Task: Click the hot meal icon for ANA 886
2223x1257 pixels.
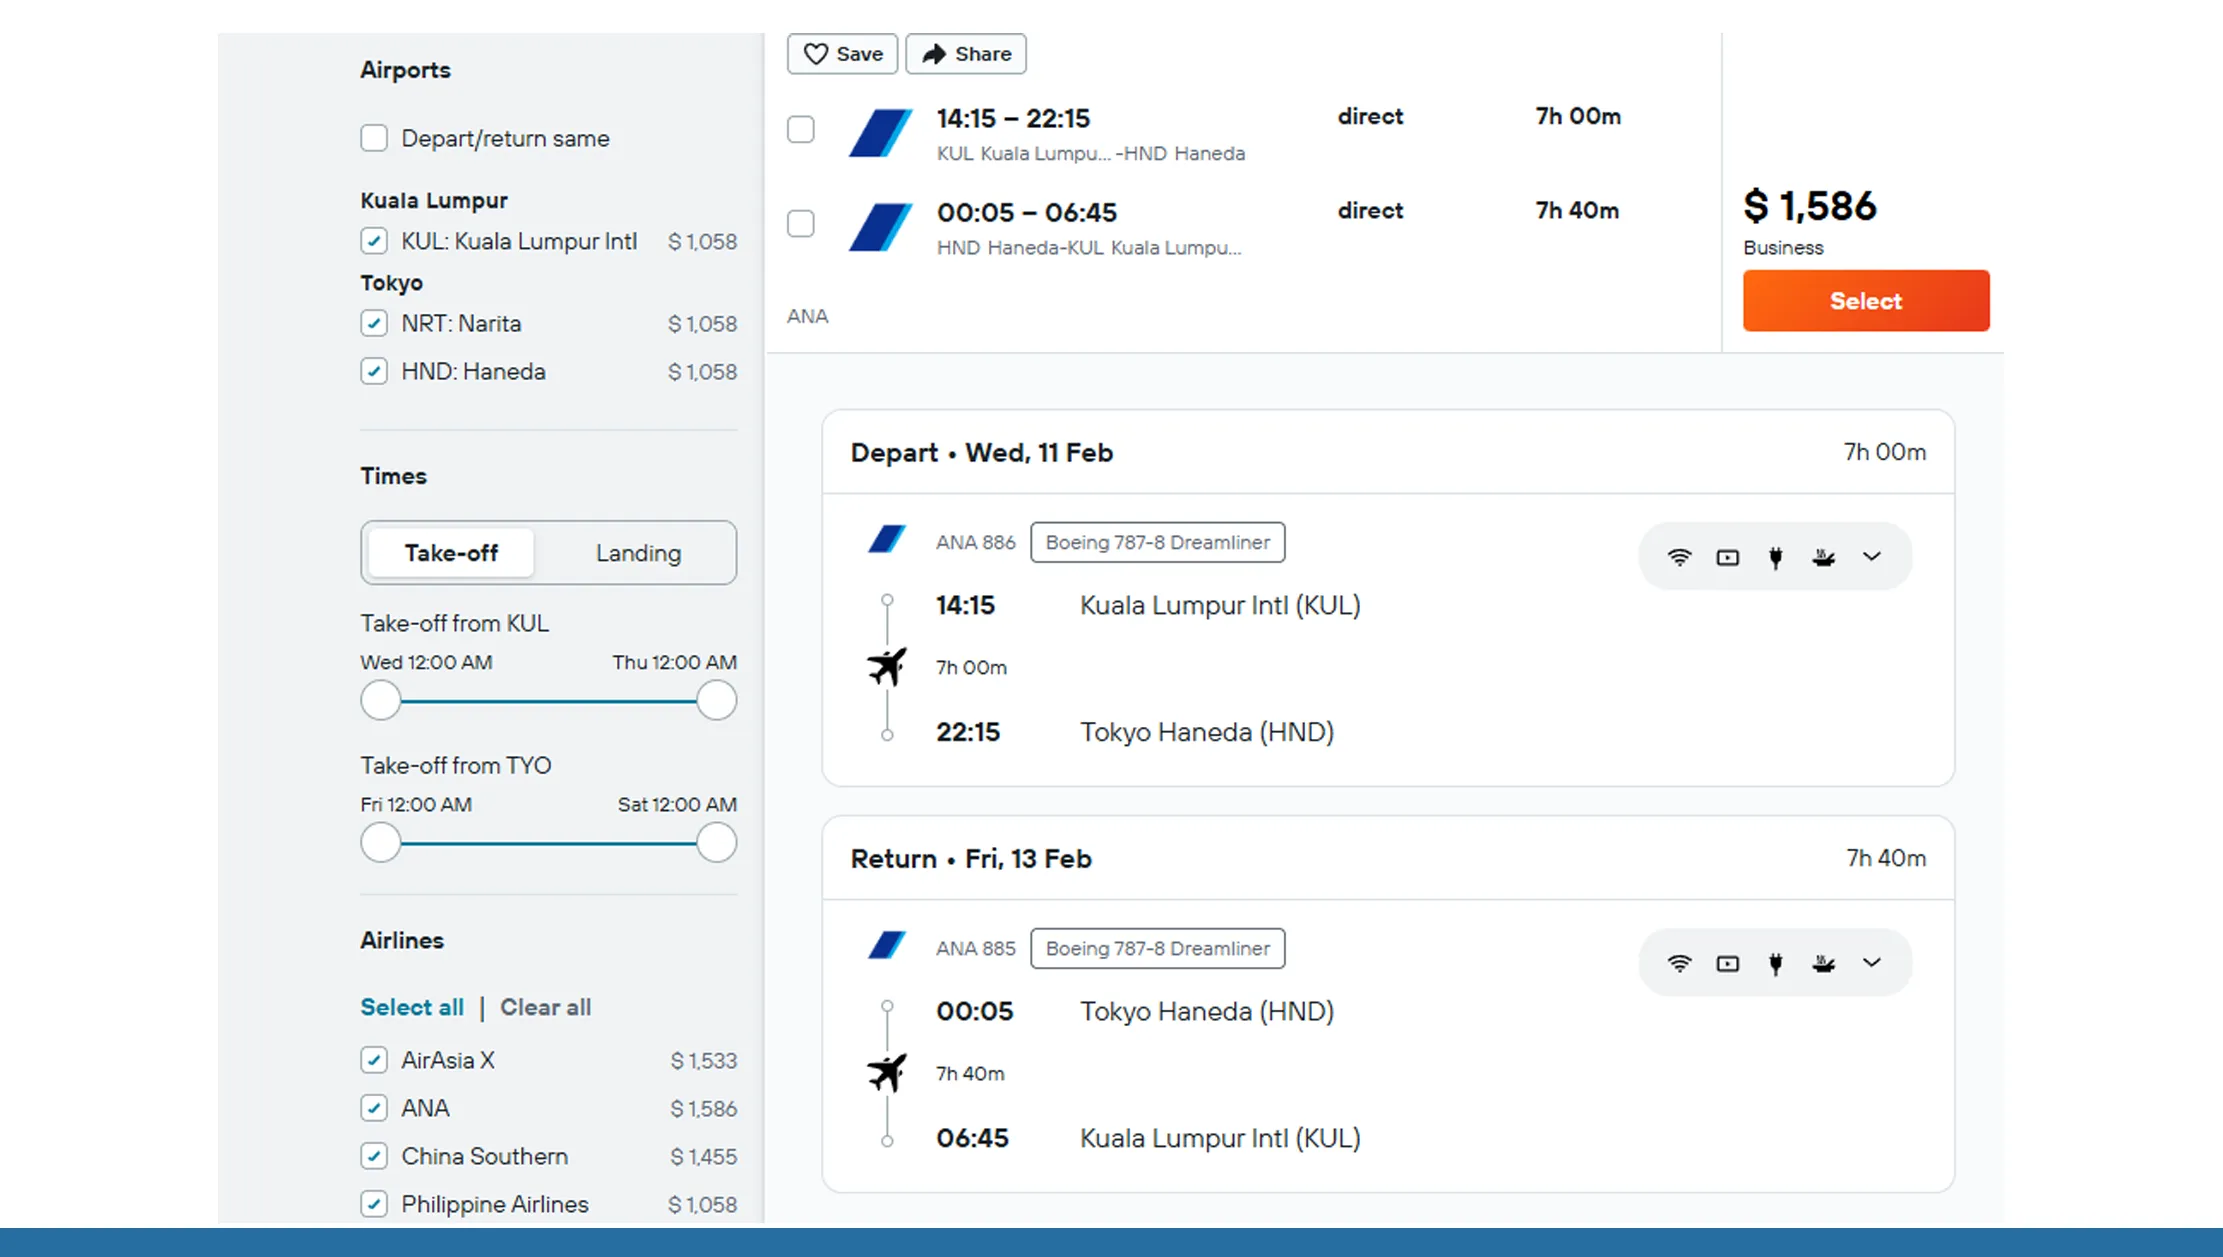Action: (1824, 556)
